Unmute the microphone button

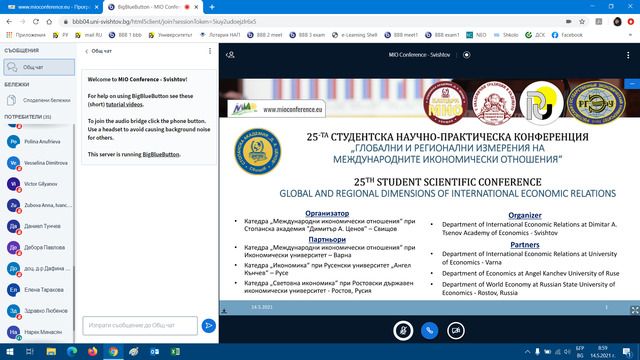pyautogui.click(x=403, y=330)
